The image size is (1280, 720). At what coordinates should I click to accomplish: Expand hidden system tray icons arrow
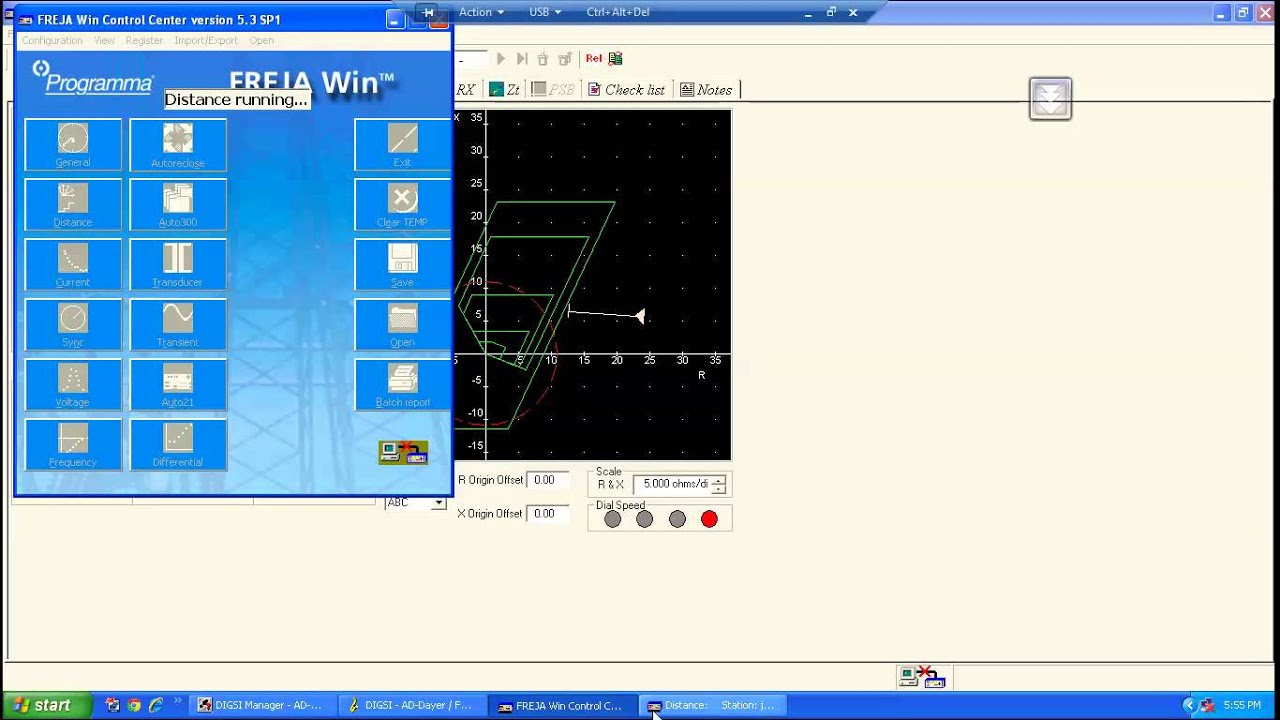pos(1188,705)
